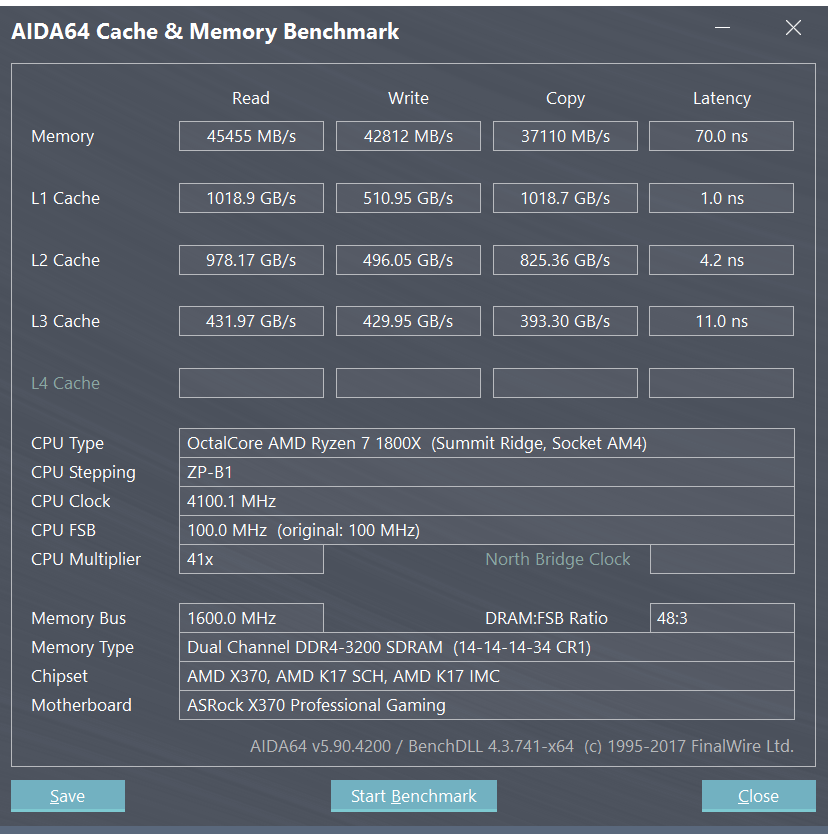836x838 pixels.
Task: Click the Copy column header
Action: coord(566,99)
